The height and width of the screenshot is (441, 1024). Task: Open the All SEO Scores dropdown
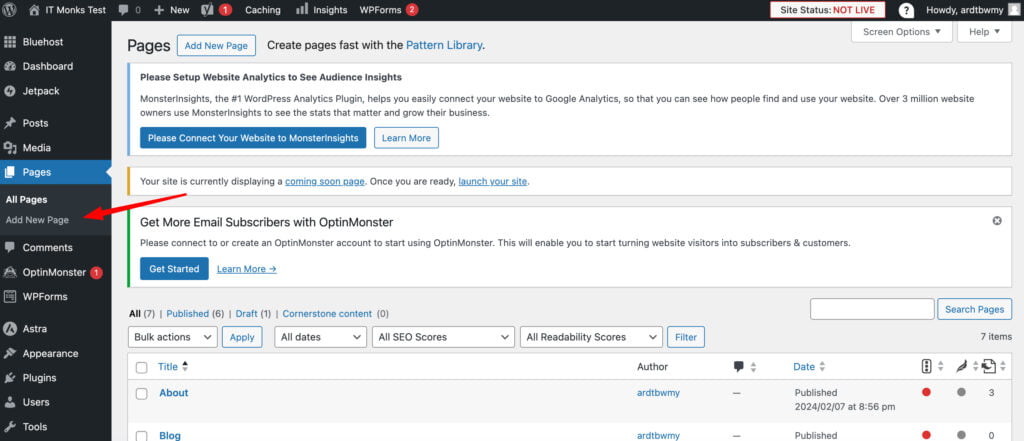click(x=443, y=337)
